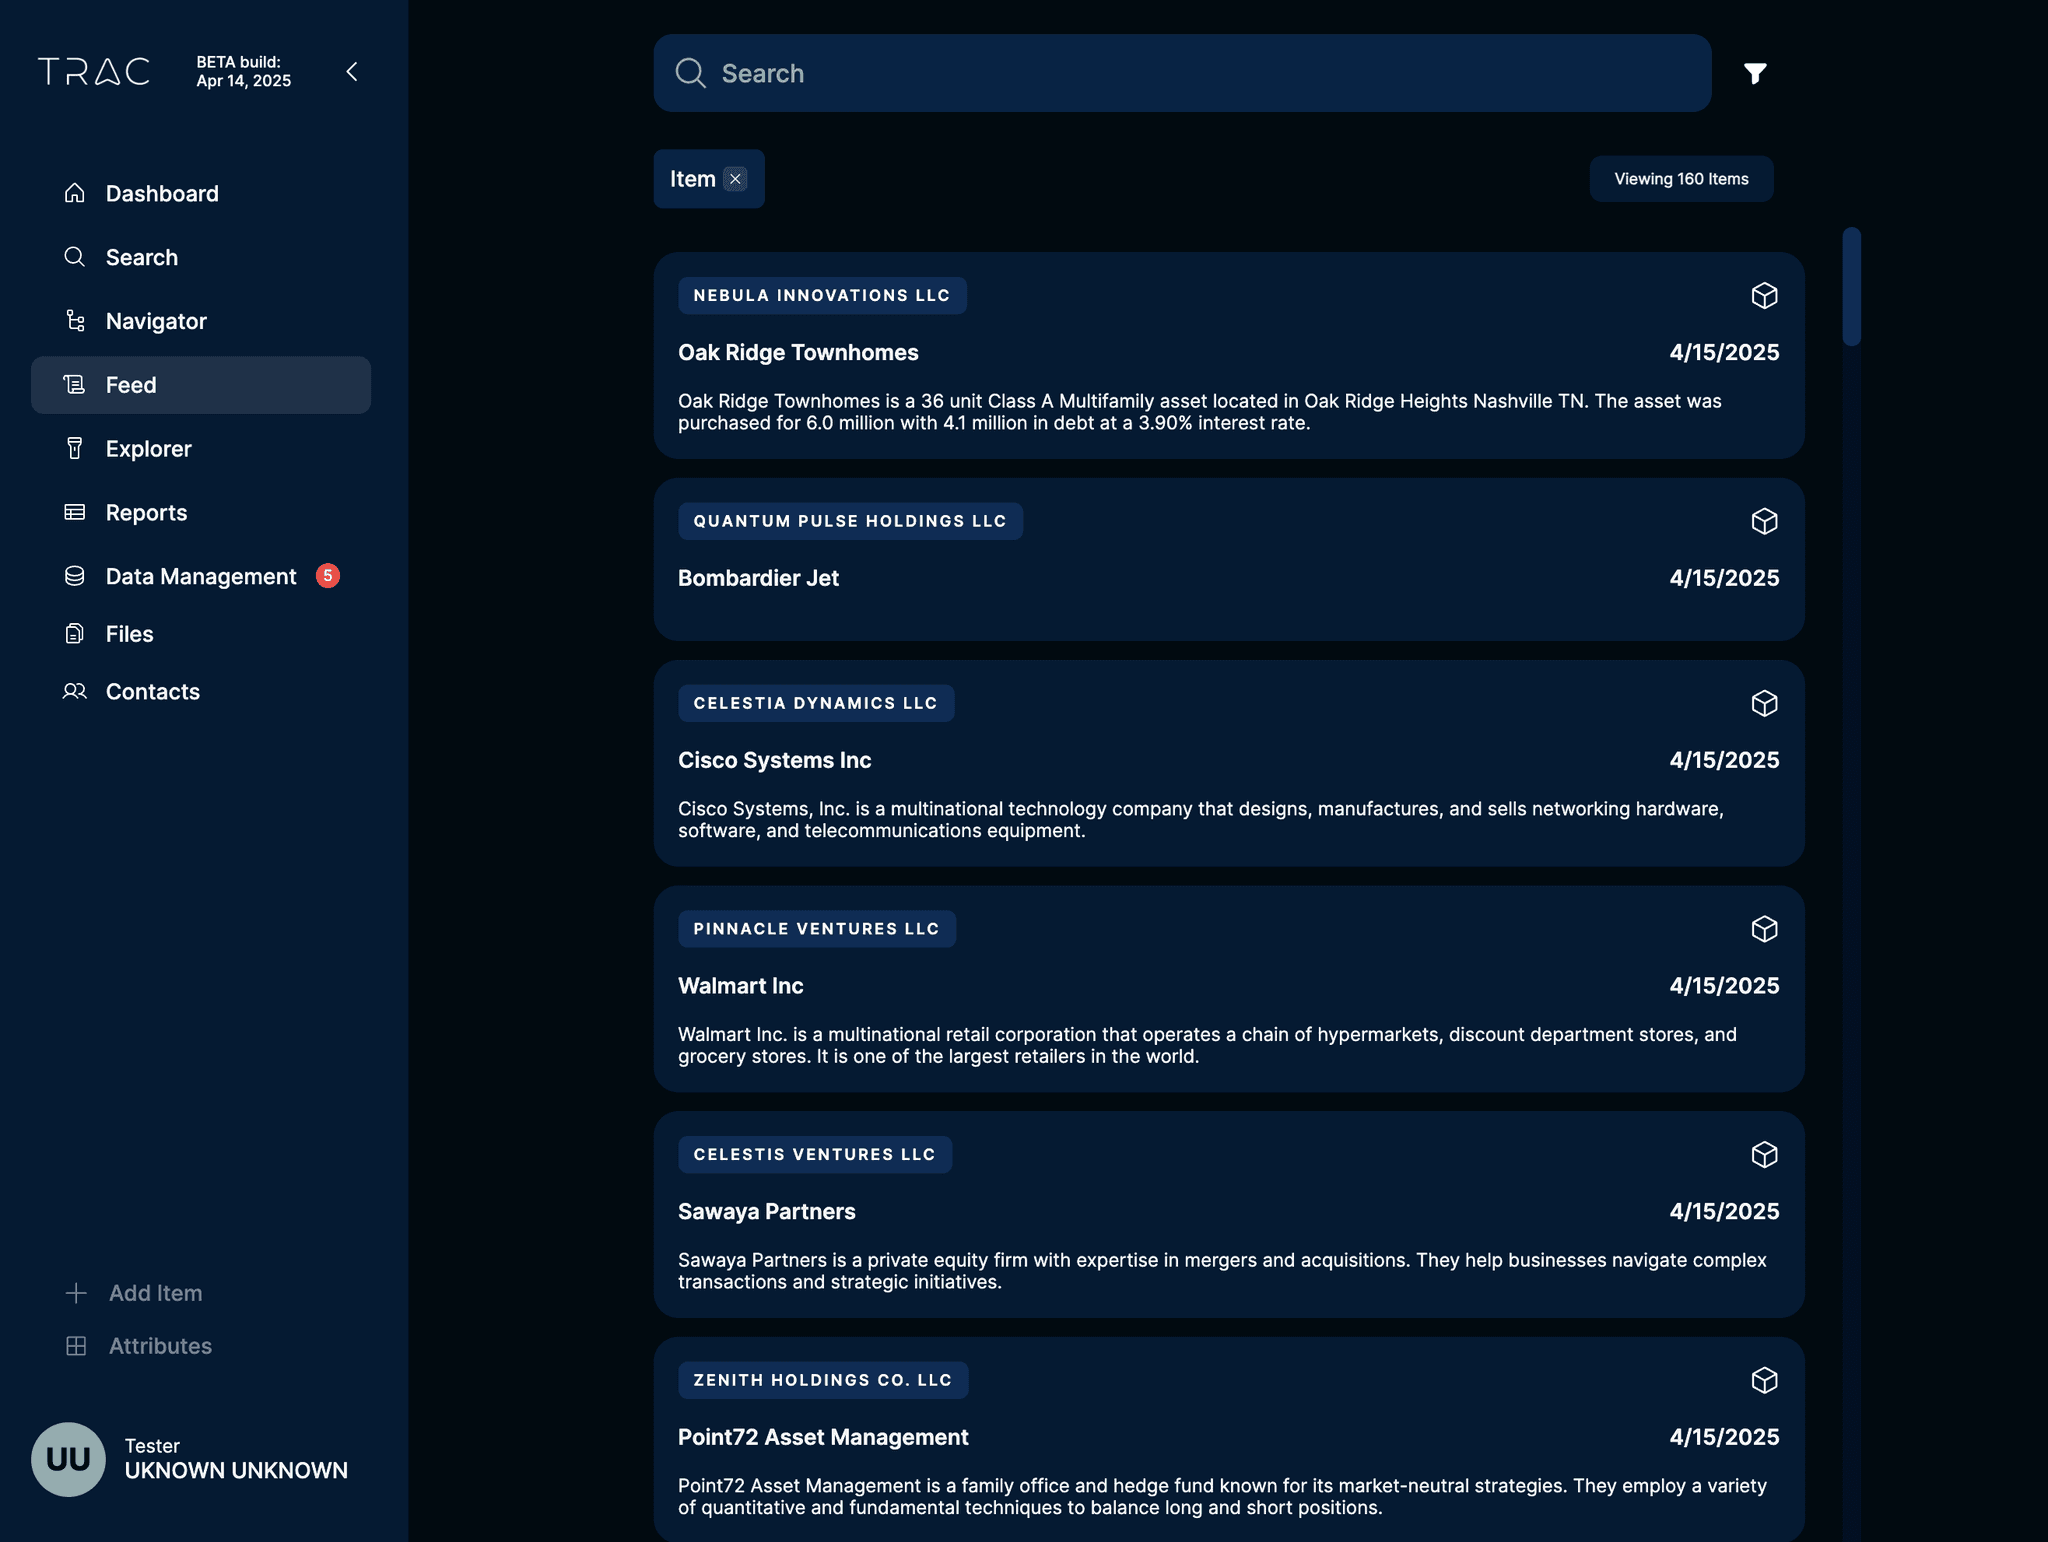Click the cube icon on Sawaya Partners card

pos(1764,1155)
